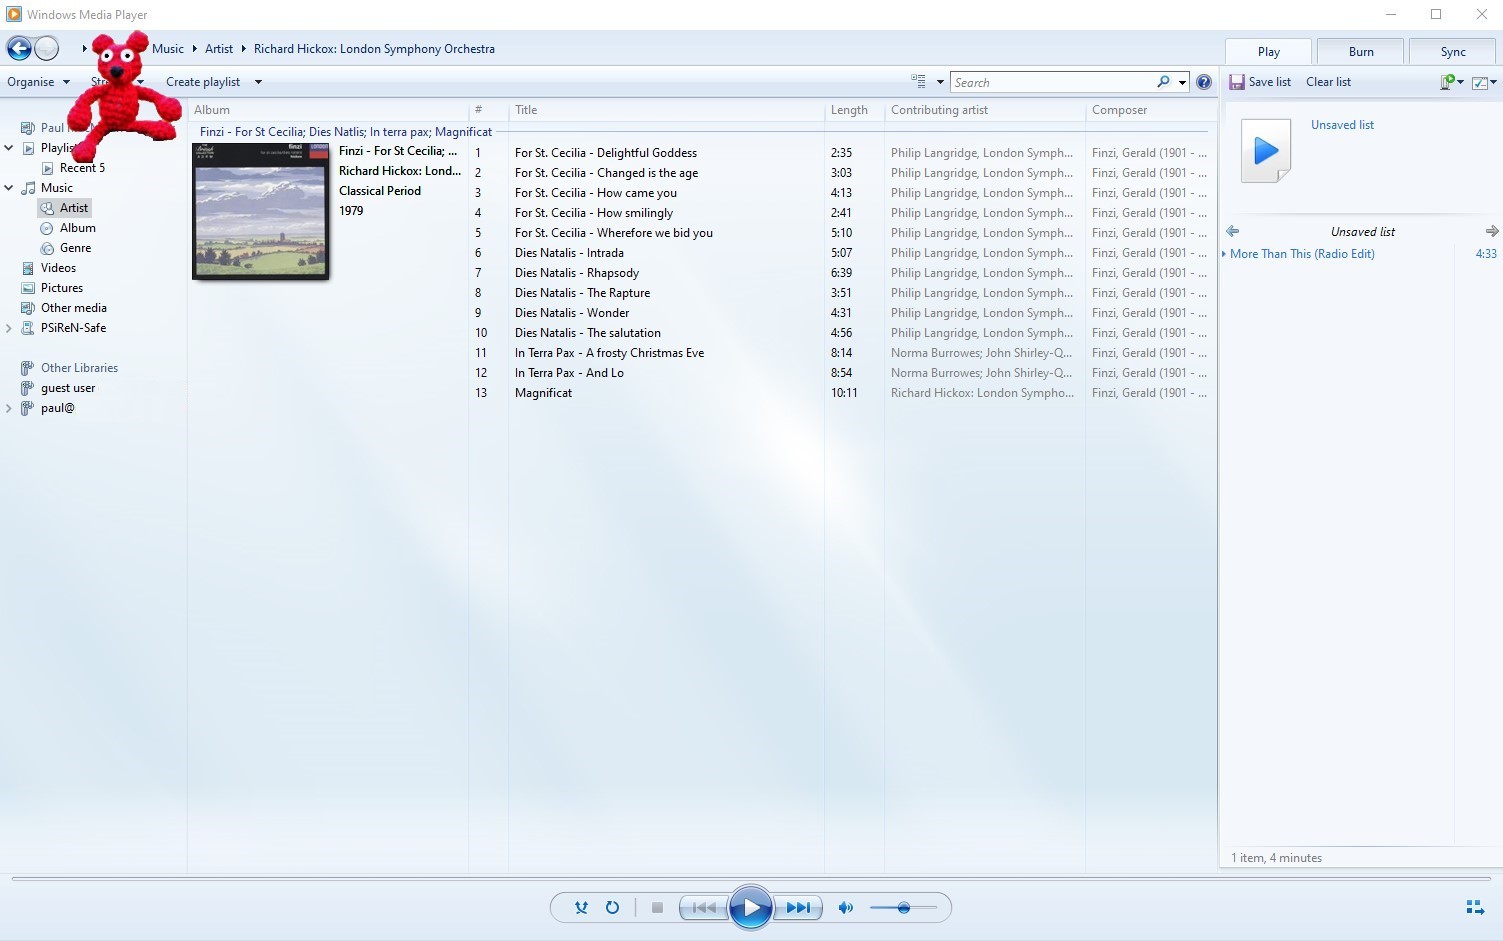The image size is (1503, 941).
Task: Open the View options icon
Action: 918,82
